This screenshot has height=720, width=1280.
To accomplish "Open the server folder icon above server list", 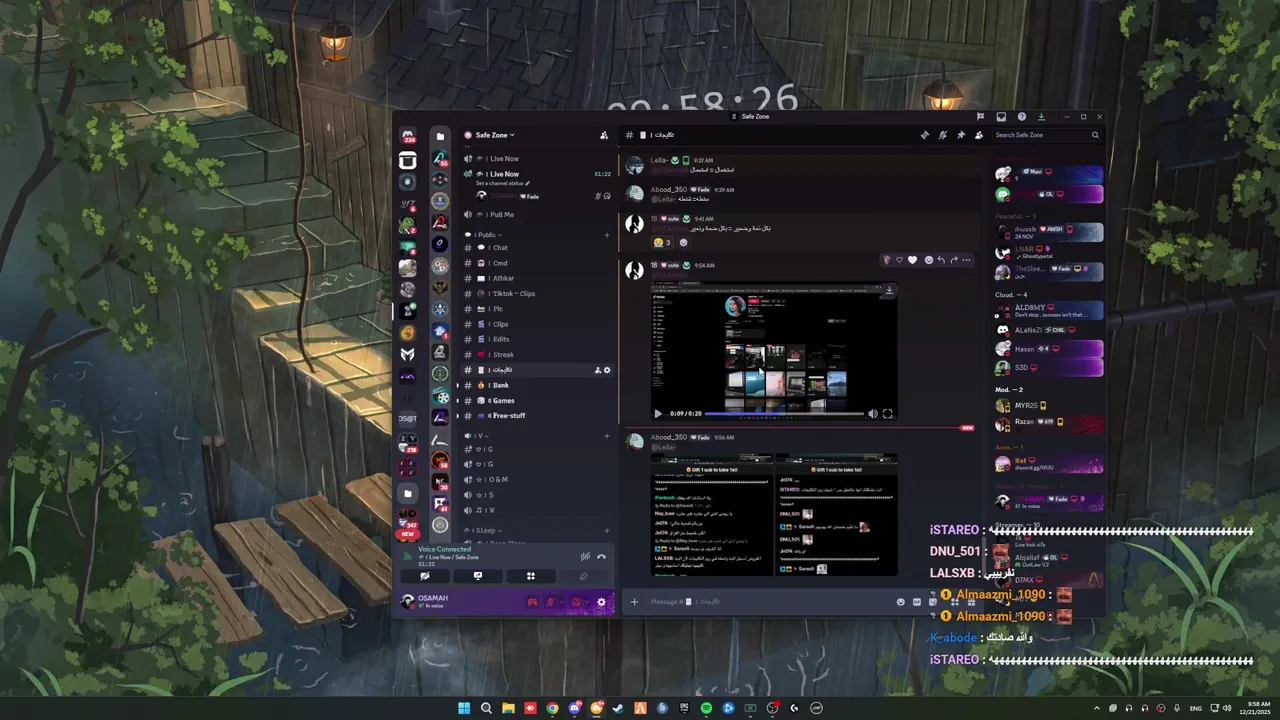I will (x=440, y=136).
